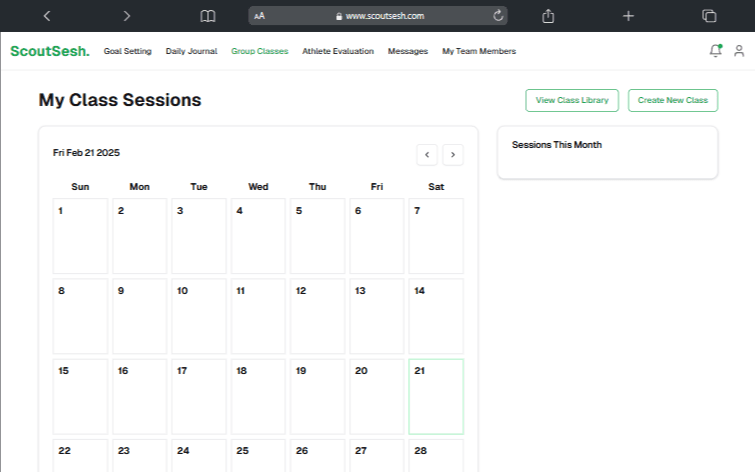Click the Create New Class button
The width and height of the screenshot is (755, 472).
coord(673,100)
